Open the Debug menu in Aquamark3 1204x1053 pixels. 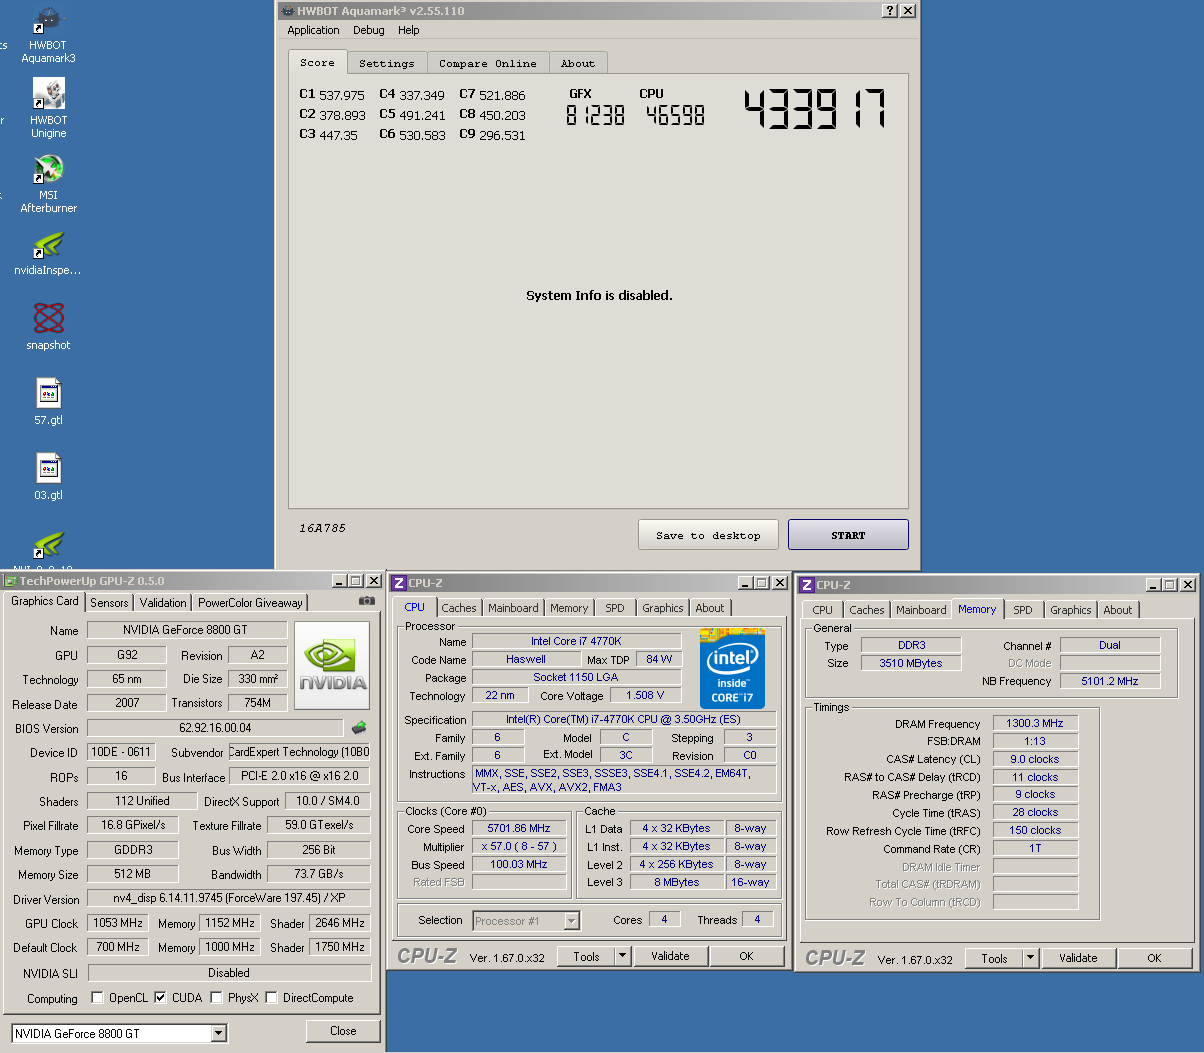coord(369,30)
